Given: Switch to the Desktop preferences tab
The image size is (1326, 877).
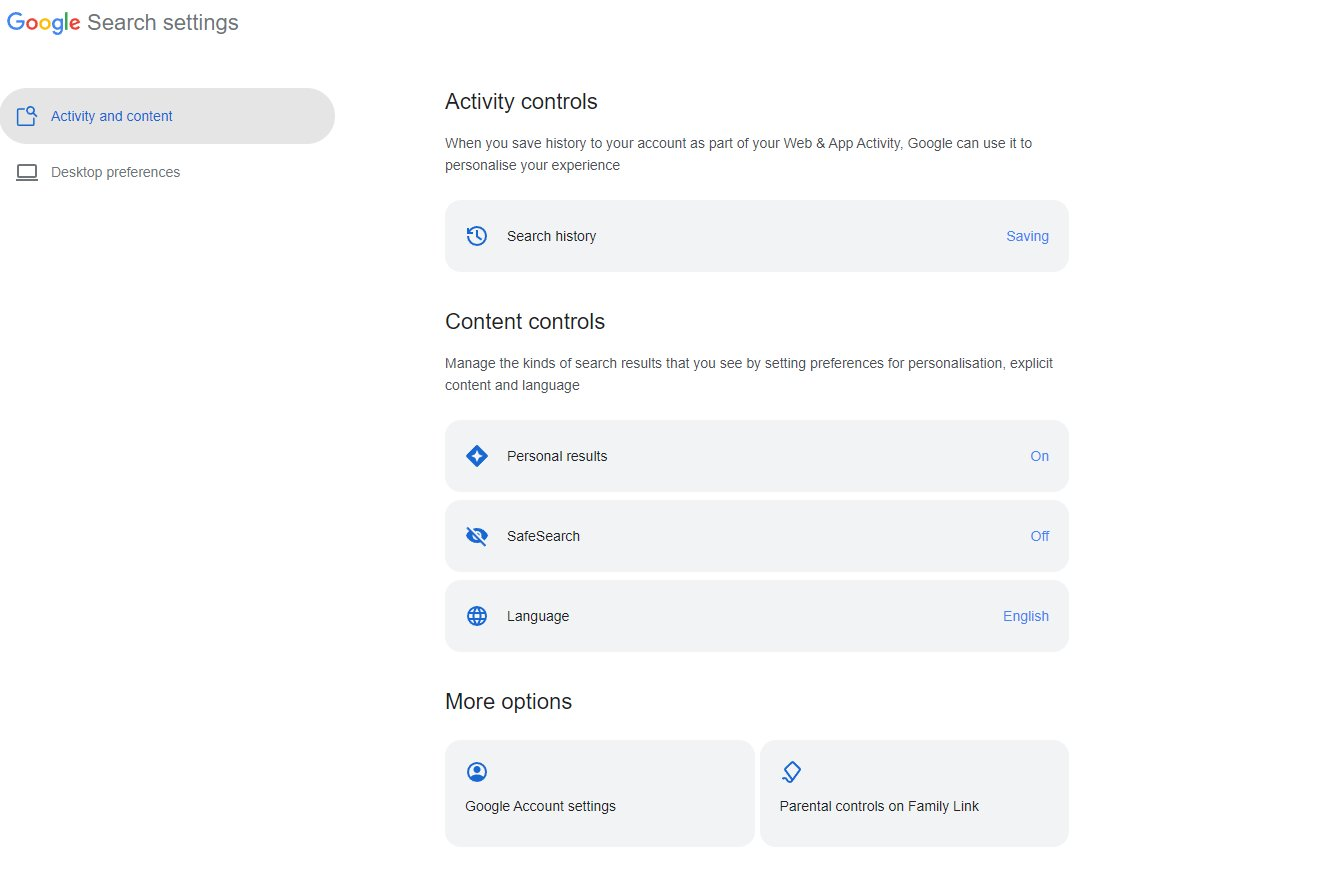Looking at the screenshot, I should [x=115, y=172].
